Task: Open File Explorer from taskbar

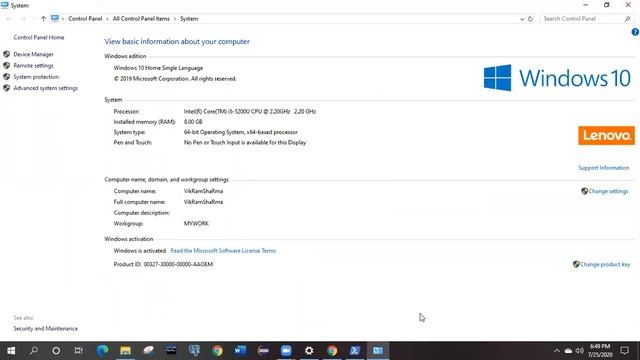Action: pyautogui.click(x=125, y=351)
